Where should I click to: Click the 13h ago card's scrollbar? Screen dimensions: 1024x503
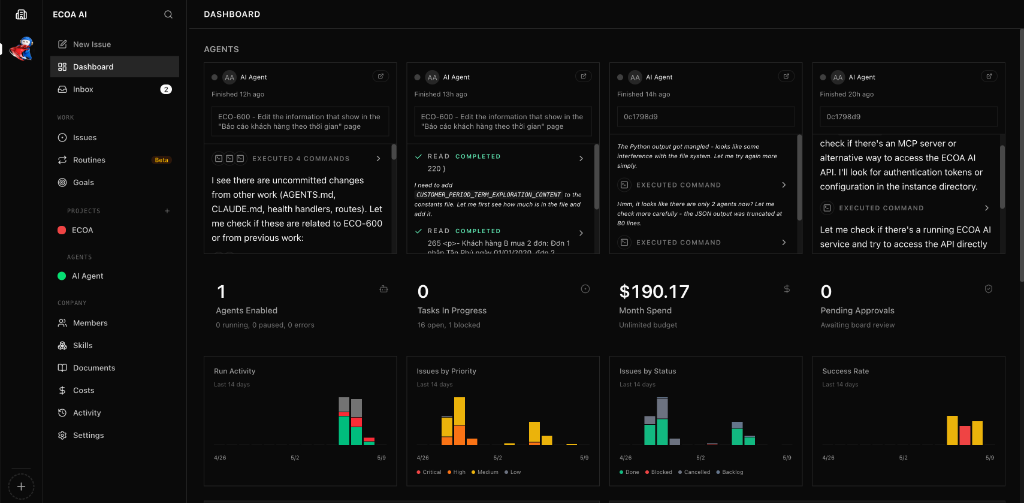[596, 176]
